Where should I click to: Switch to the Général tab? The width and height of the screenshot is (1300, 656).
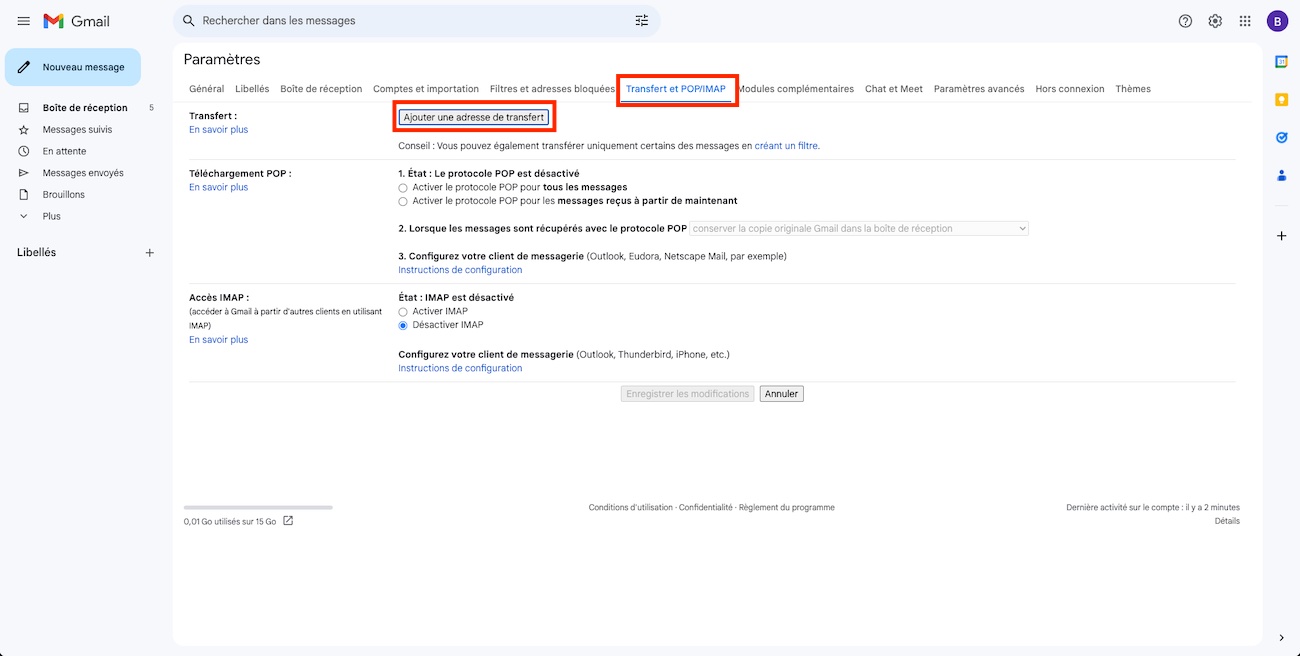(207, 89)
